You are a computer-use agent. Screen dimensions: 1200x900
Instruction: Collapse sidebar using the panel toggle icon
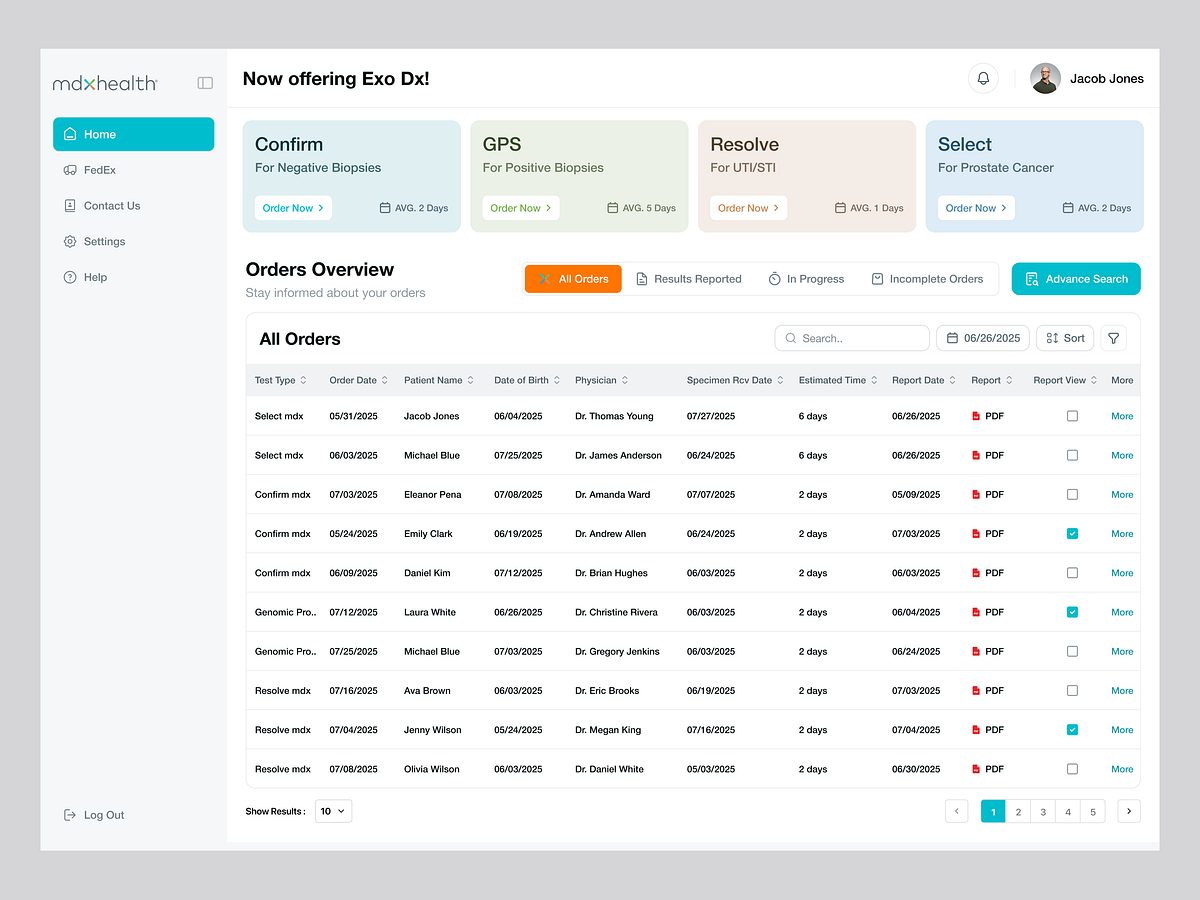pos(205,83)
